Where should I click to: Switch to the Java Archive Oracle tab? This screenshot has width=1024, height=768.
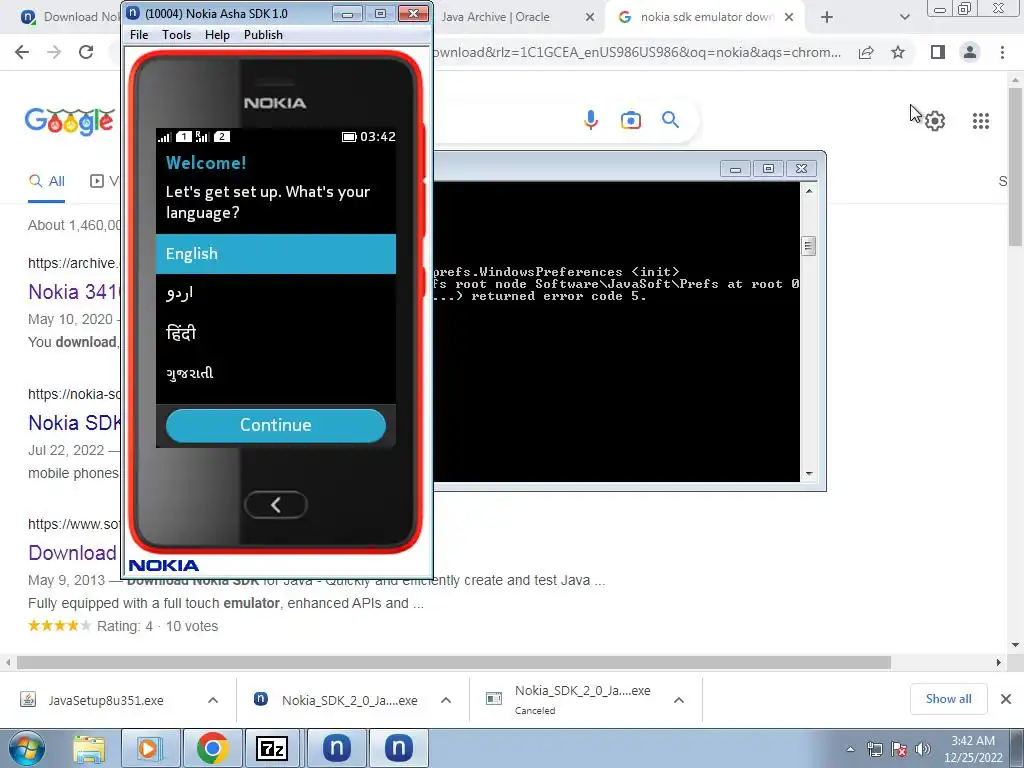coord(496,17)
